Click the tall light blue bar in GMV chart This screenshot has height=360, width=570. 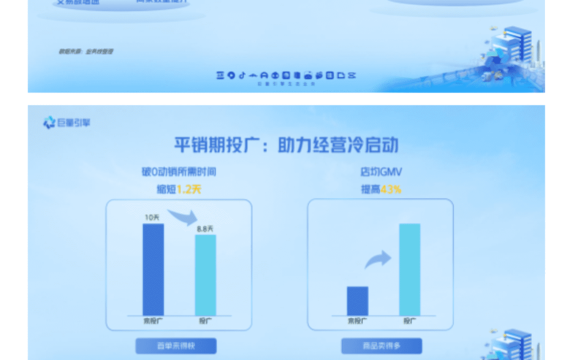tap(410, 269)
